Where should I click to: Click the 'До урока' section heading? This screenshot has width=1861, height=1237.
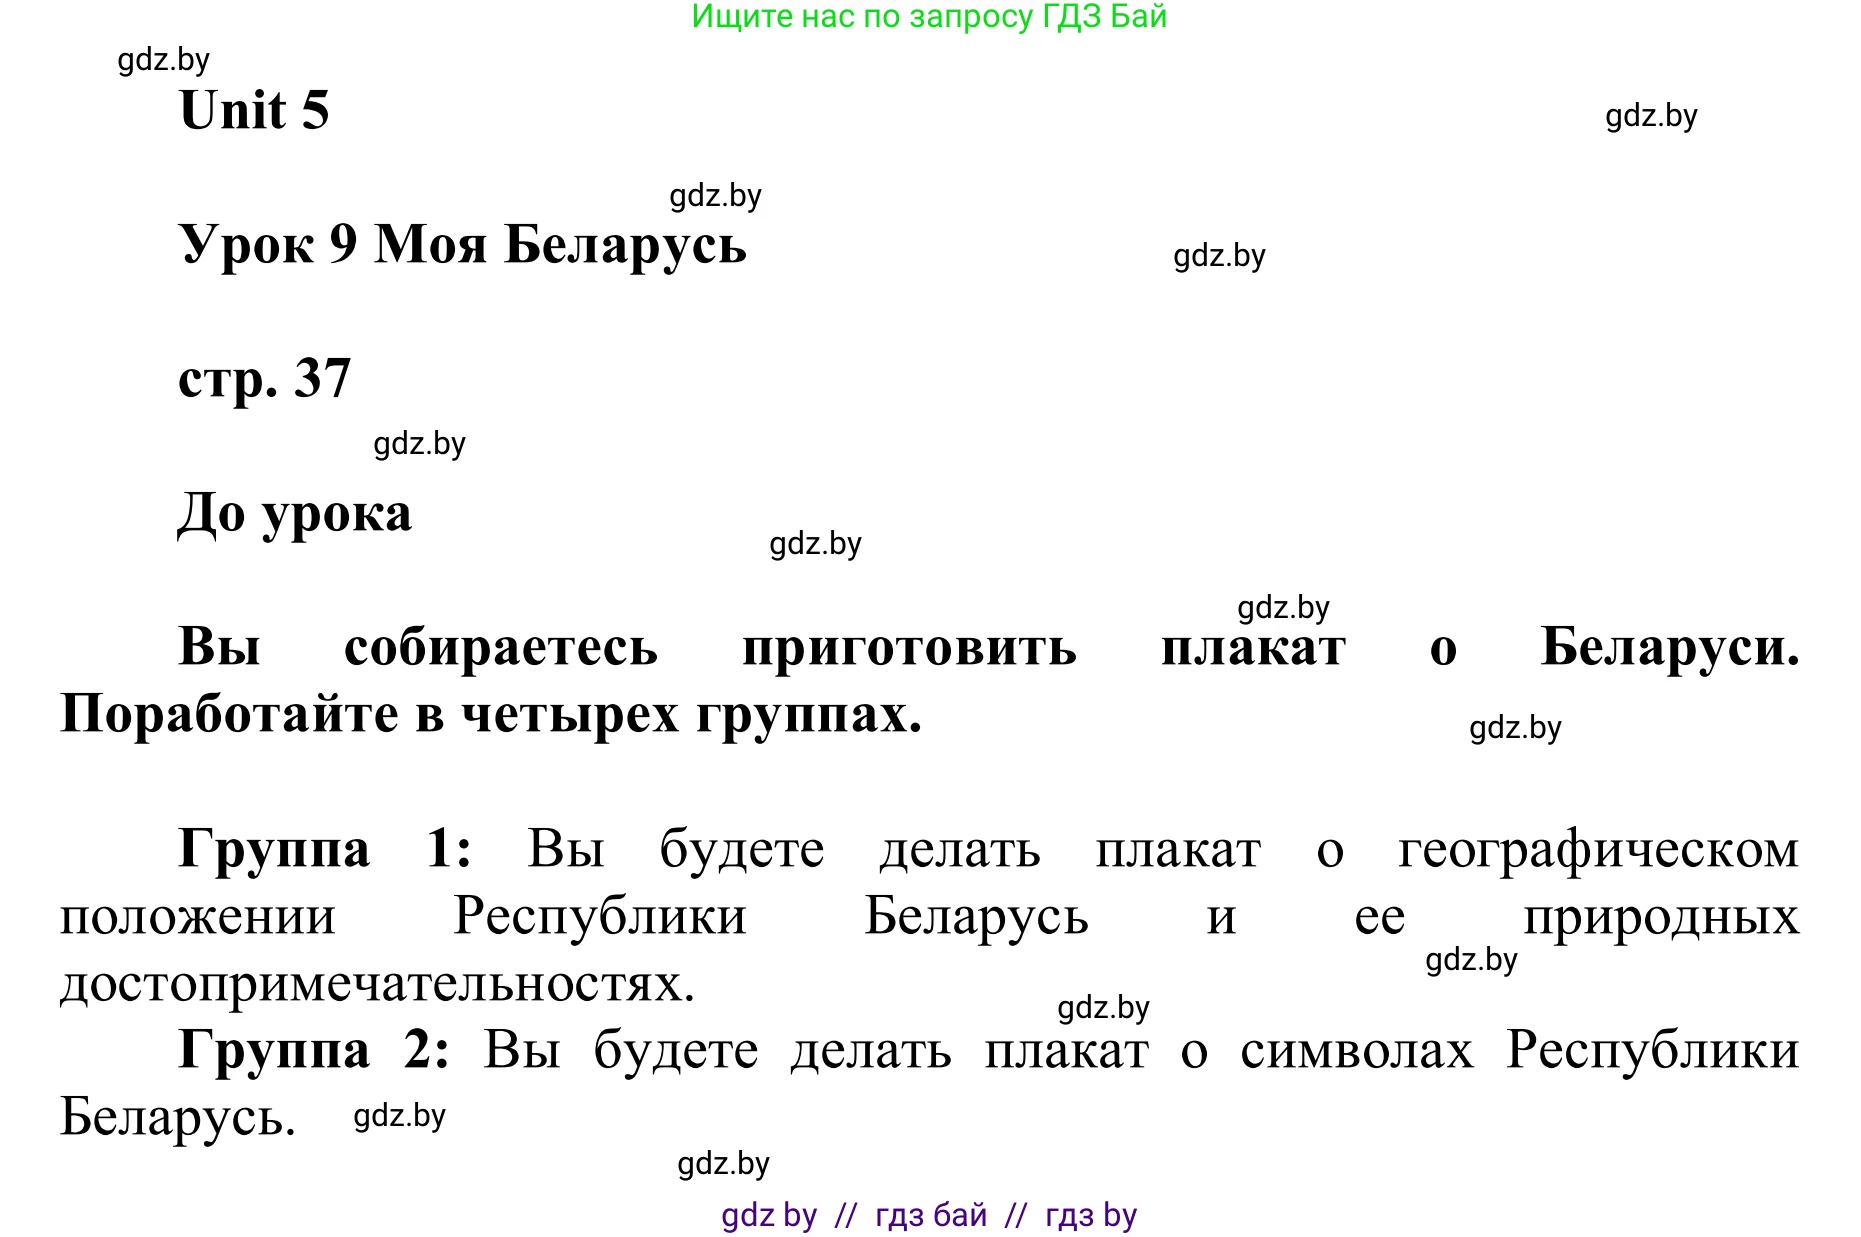(293, 512)
